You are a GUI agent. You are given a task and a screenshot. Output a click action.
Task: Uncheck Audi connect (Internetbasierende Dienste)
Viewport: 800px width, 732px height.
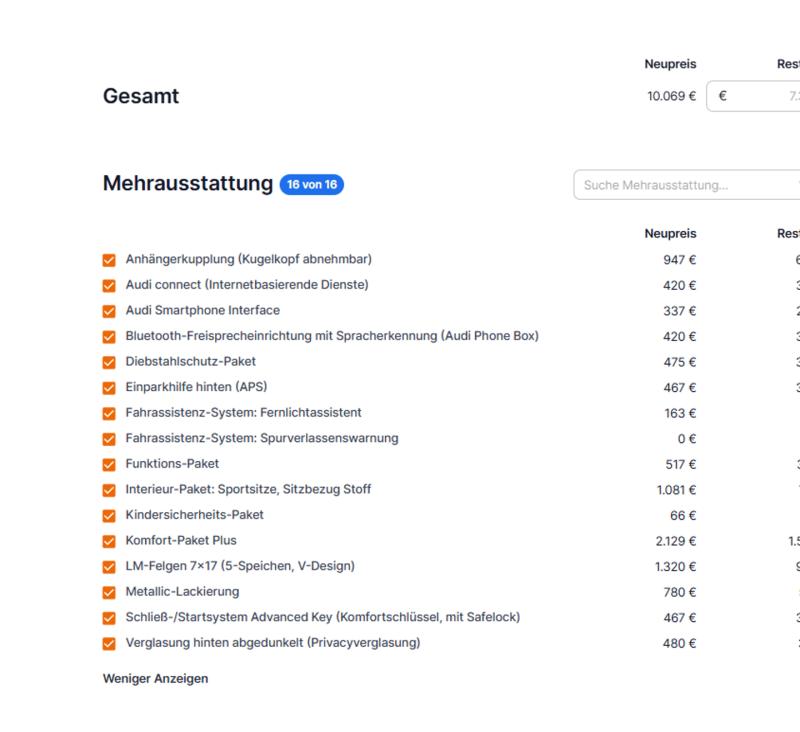pyautogui.click(x=110, y=285)
